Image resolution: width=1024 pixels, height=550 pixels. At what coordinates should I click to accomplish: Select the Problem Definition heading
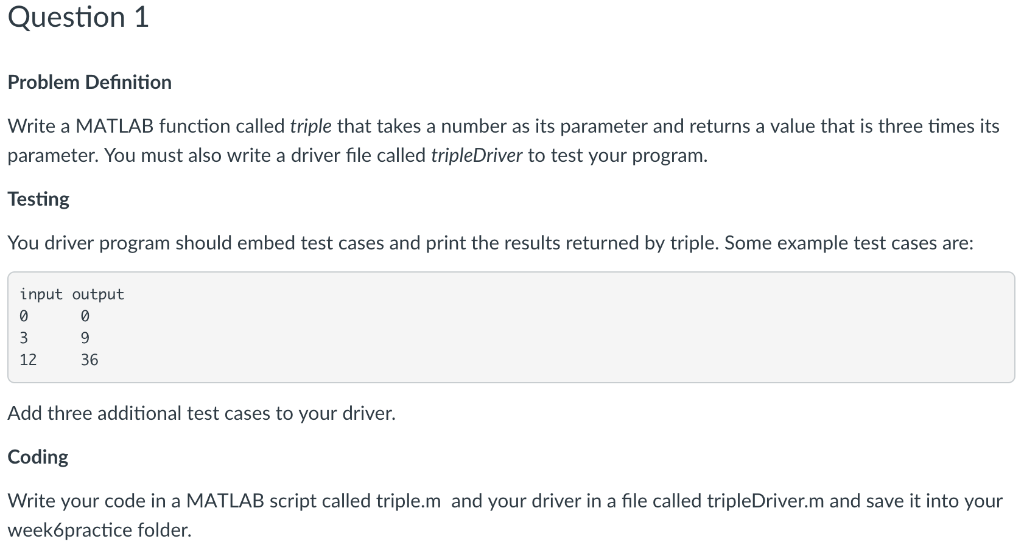[89, 82]
